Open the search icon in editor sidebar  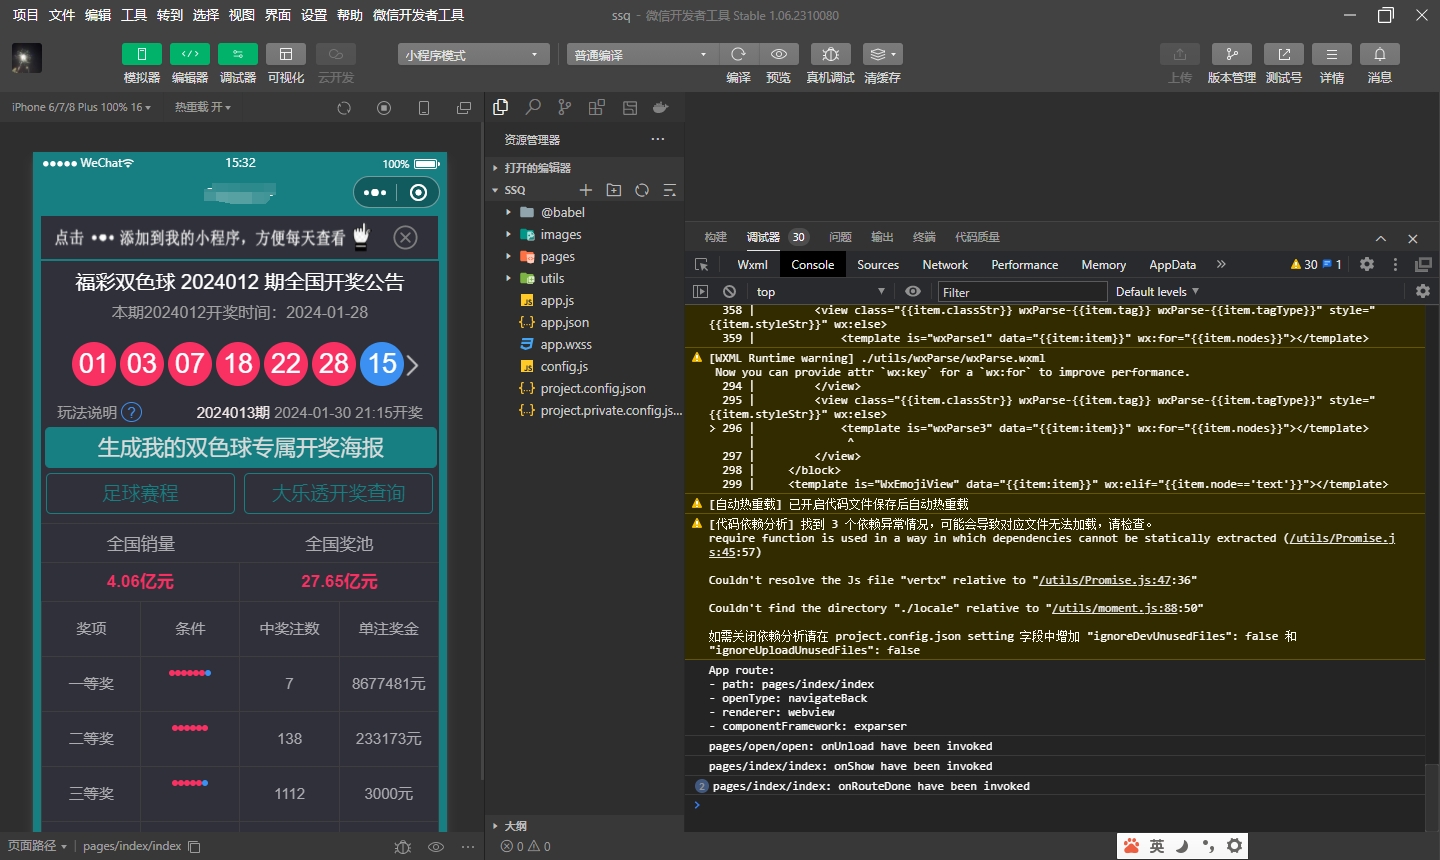533,107
